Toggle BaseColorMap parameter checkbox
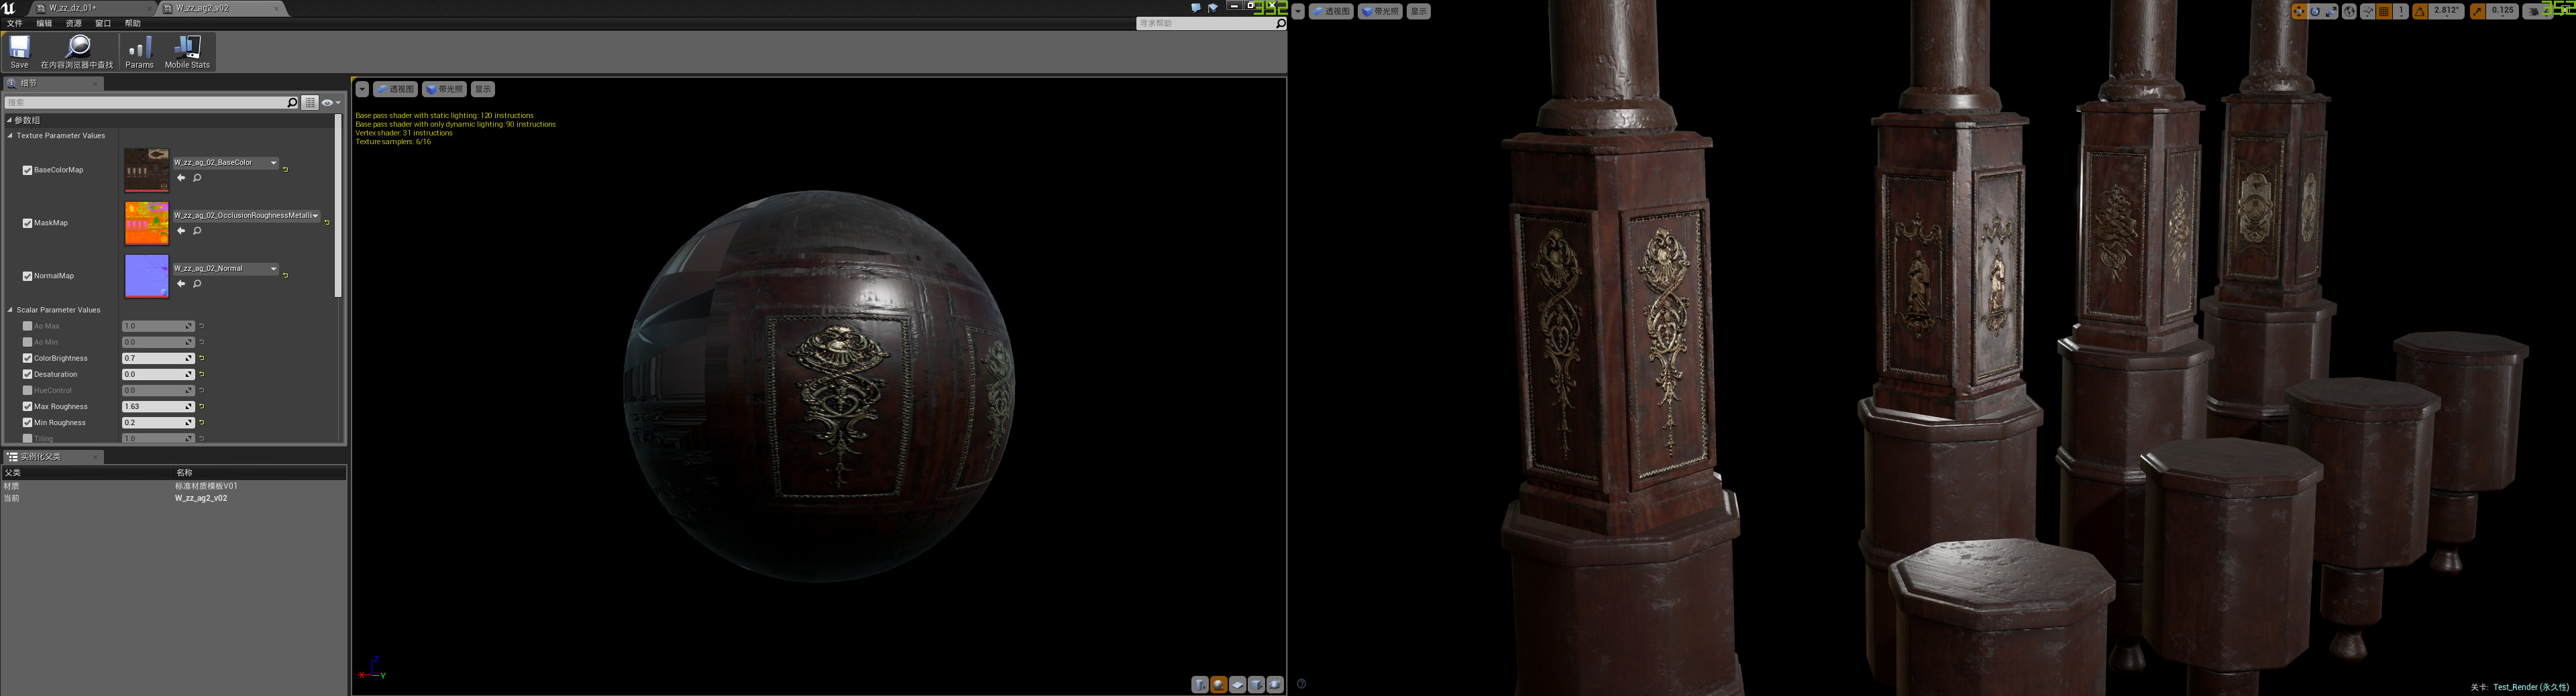This screenshot has width=2576, height=696. [27, 170]
